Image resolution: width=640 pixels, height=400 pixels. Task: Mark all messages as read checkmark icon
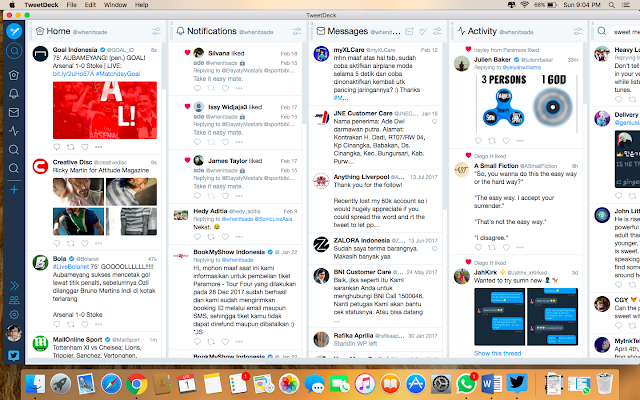coord(423,31)
